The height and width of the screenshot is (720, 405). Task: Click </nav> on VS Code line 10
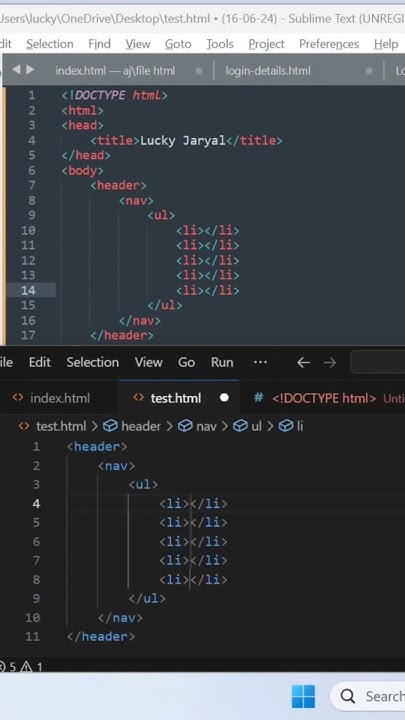click(x=120, y=618)
